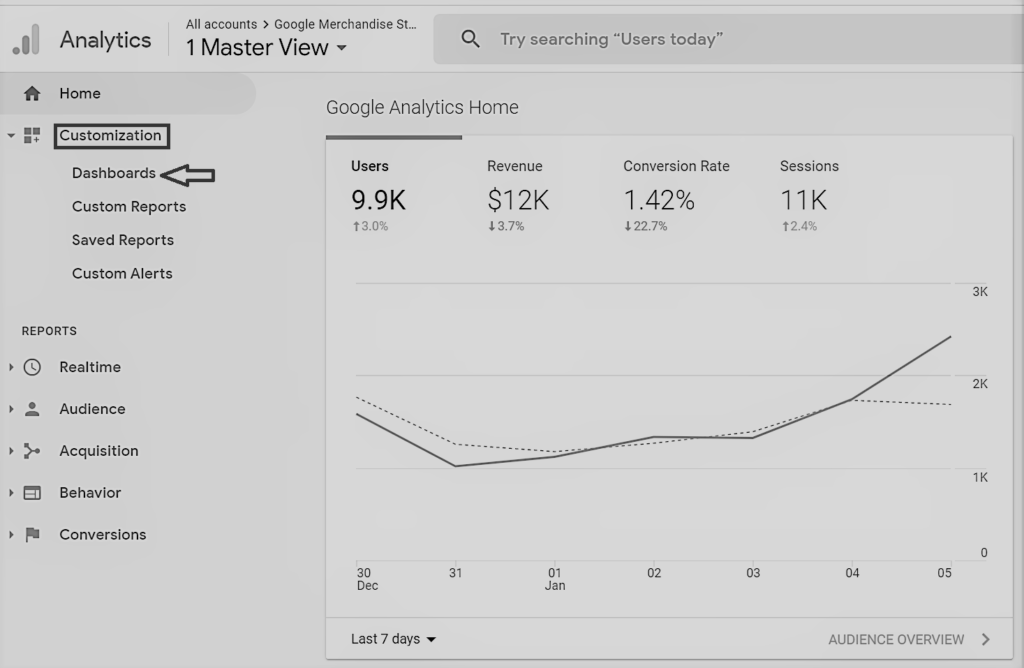Click the 9.9K users value
The width and height of the screenshot is (1024, 668).
pyautogui.click(x=378, y=200)
